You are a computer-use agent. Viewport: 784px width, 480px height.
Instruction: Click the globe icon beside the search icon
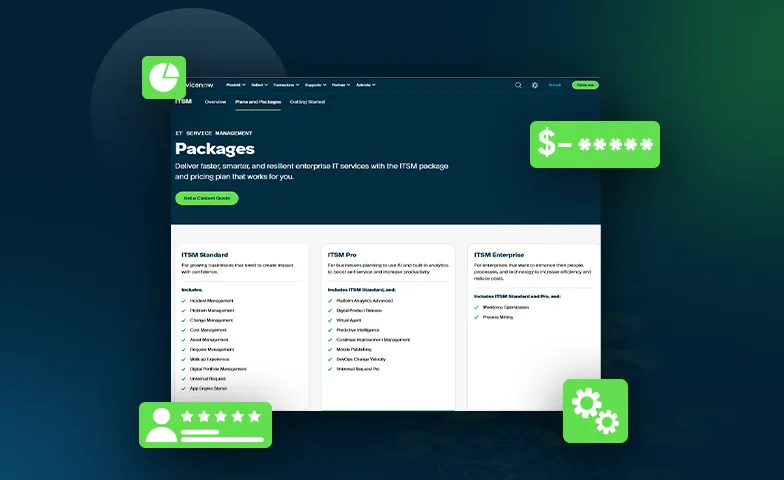[x=534, y=85]
